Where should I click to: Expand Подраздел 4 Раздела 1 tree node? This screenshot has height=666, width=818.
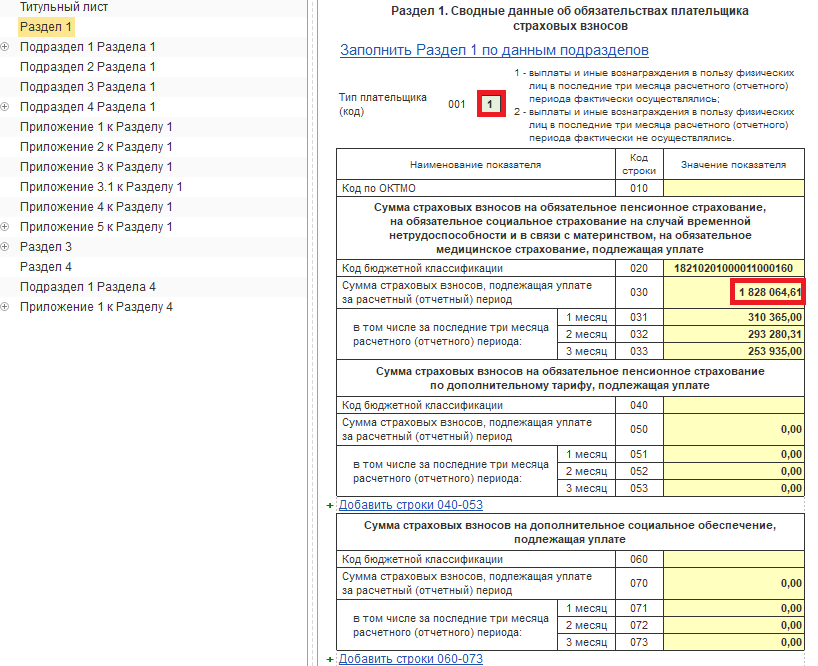(x=5, y=107)
